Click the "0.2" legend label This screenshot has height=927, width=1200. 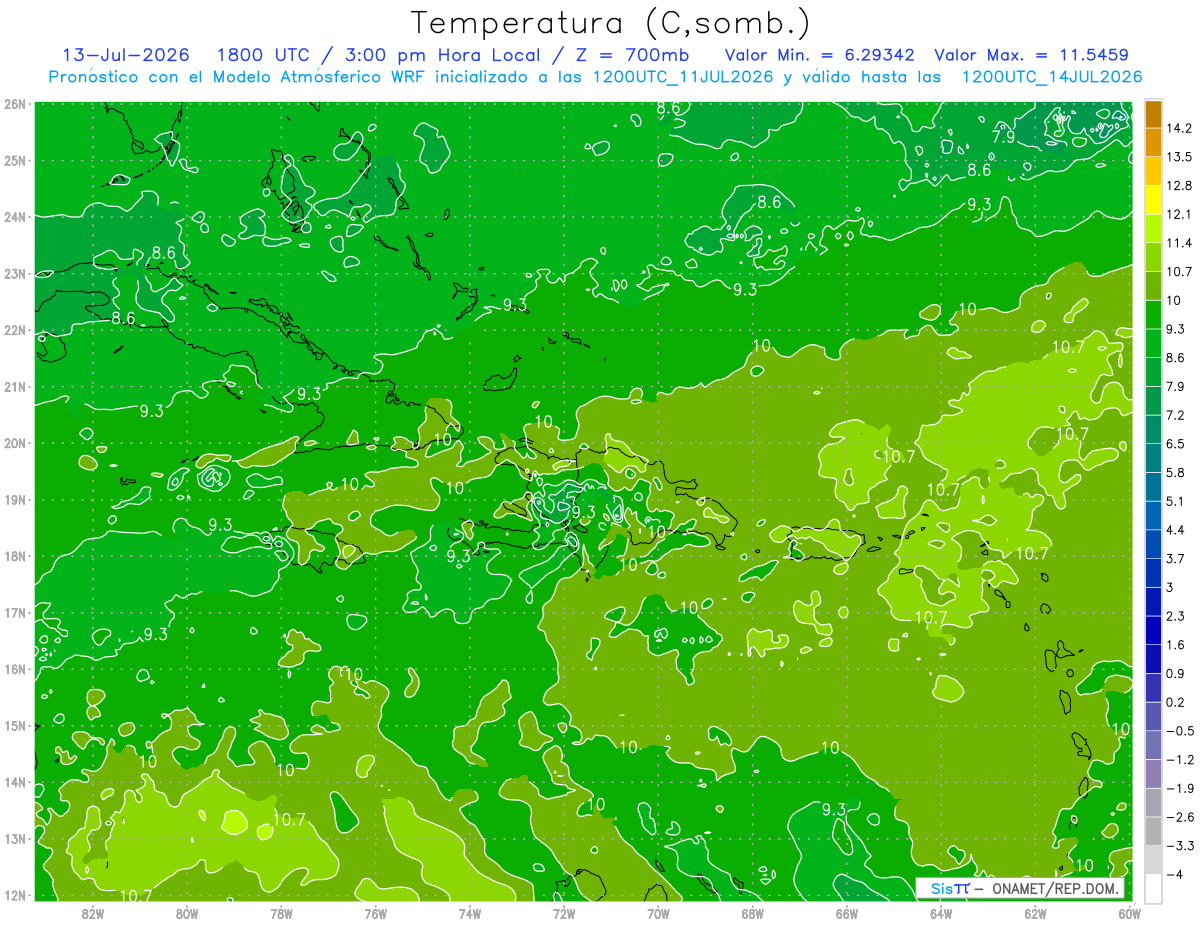[1176, 702]
